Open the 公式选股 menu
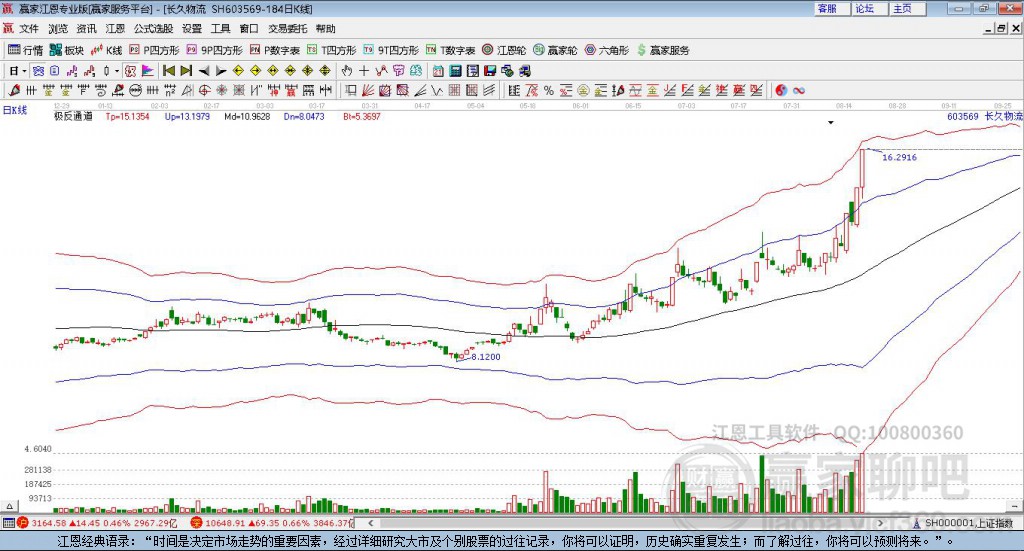 (x=153, y=29)
